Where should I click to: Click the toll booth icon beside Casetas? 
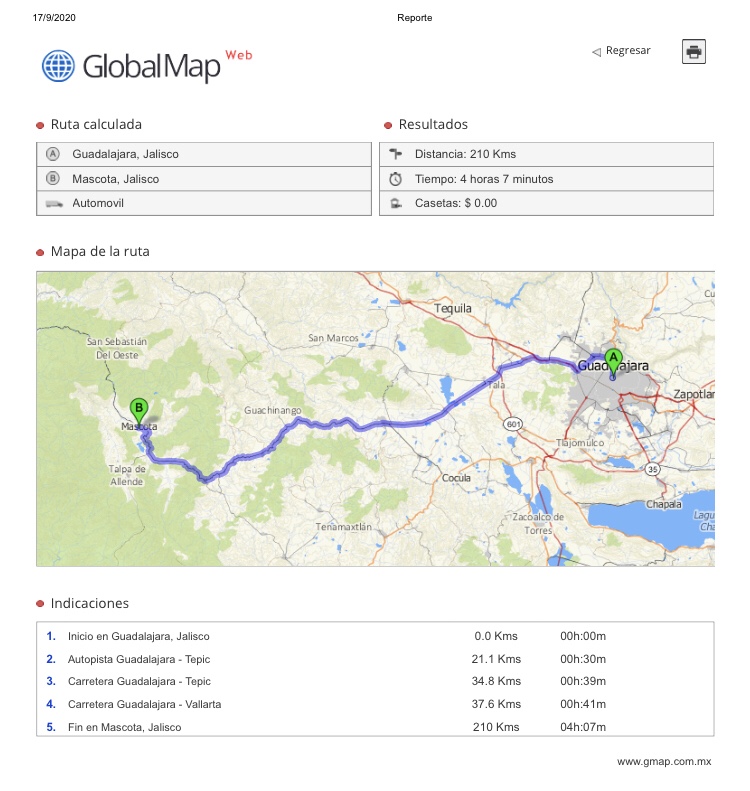point(395,203)
